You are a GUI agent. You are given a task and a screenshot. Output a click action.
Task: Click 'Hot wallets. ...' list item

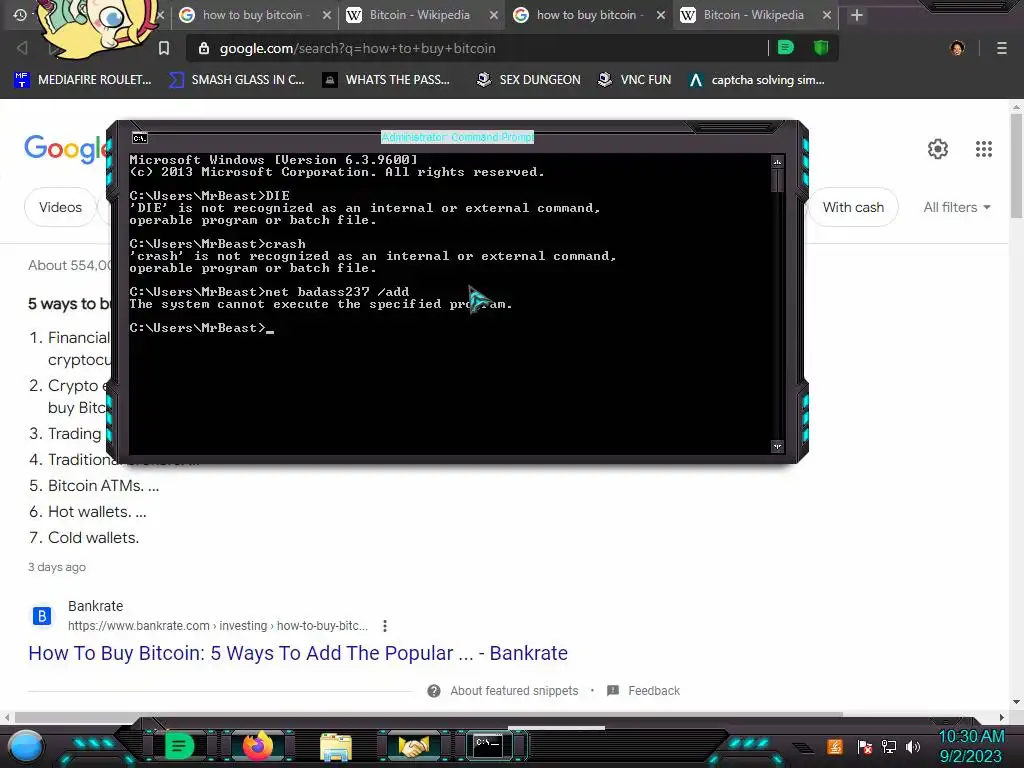[x=97, y=512]
